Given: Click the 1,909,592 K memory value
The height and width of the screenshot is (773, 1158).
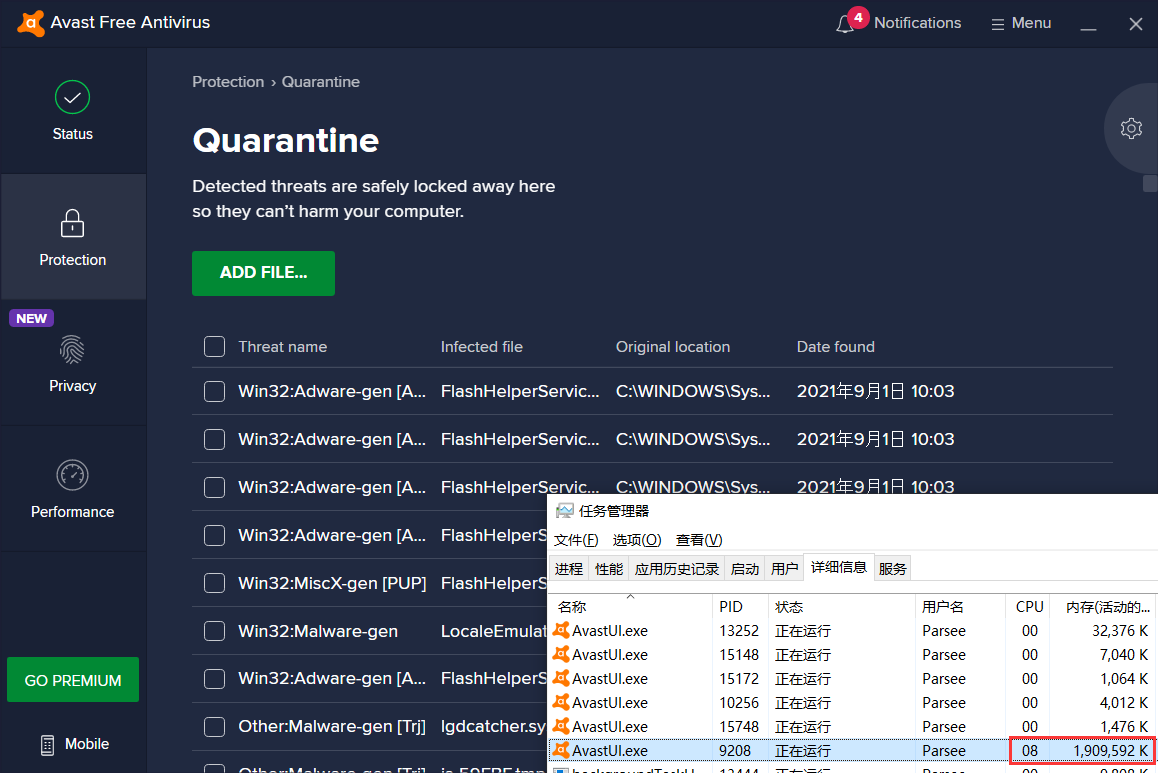Looking at the screenshot, I should [1110, 751].
